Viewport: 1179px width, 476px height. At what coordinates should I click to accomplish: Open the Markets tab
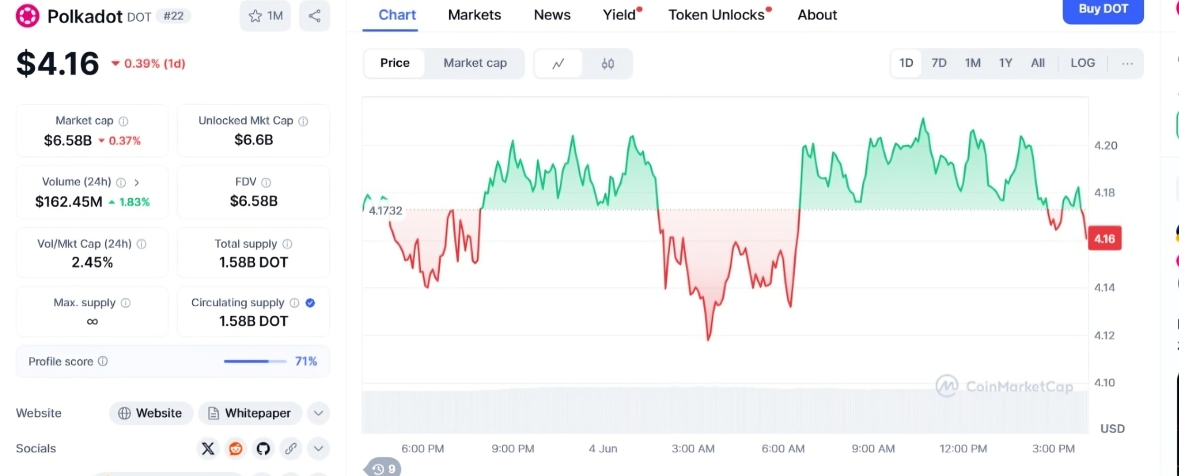point(475,15)
